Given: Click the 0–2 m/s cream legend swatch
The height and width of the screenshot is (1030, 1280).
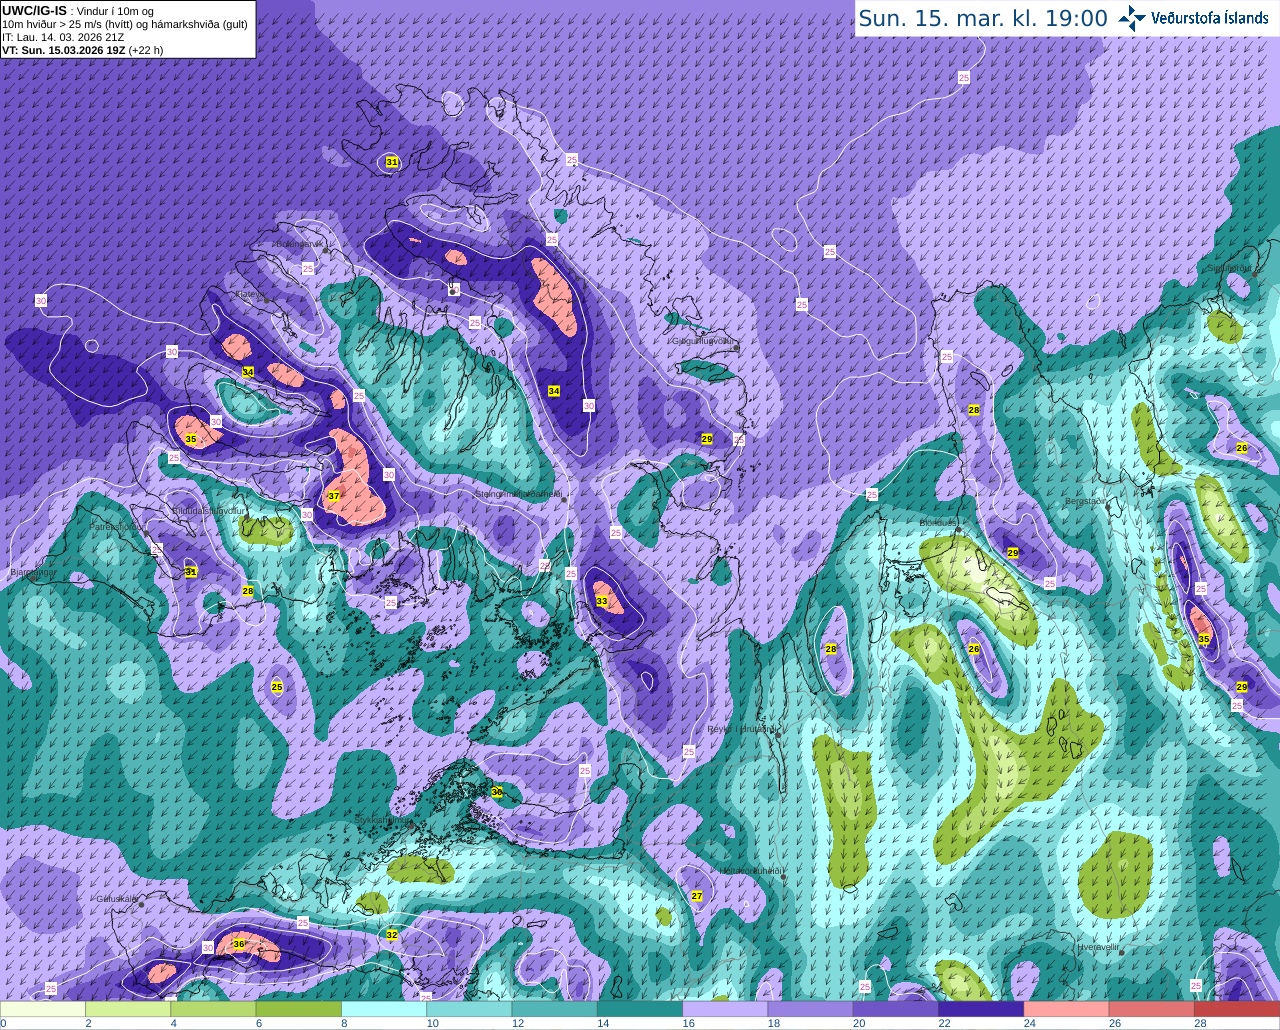Looking at the screenshot, I should [x=43, y=1009].
